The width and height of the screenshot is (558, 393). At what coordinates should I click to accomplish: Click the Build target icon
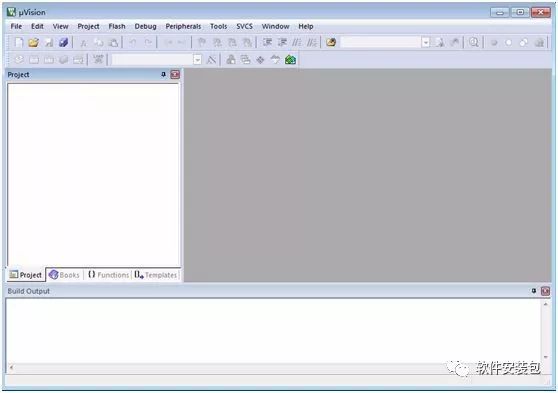34,59
